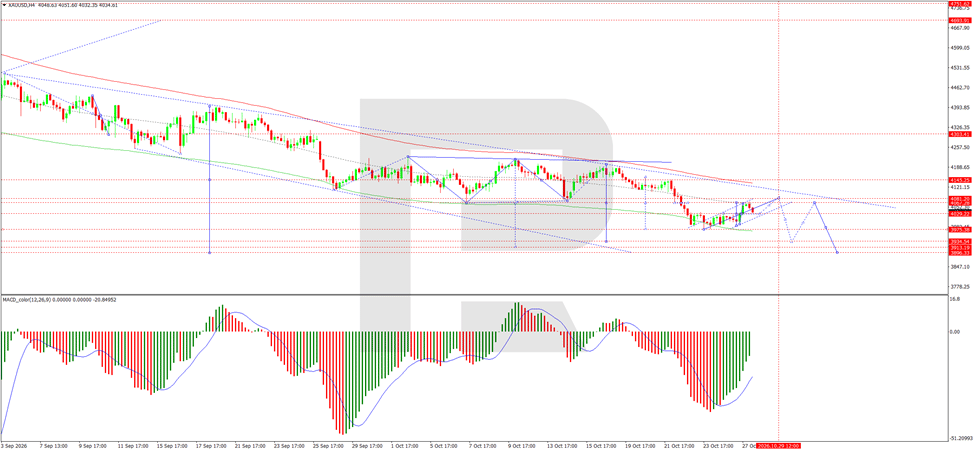This screenshot has height=451, width=974.
Task: Click the 0.00 MACD scale value
Action: click(x=956, y=331)
